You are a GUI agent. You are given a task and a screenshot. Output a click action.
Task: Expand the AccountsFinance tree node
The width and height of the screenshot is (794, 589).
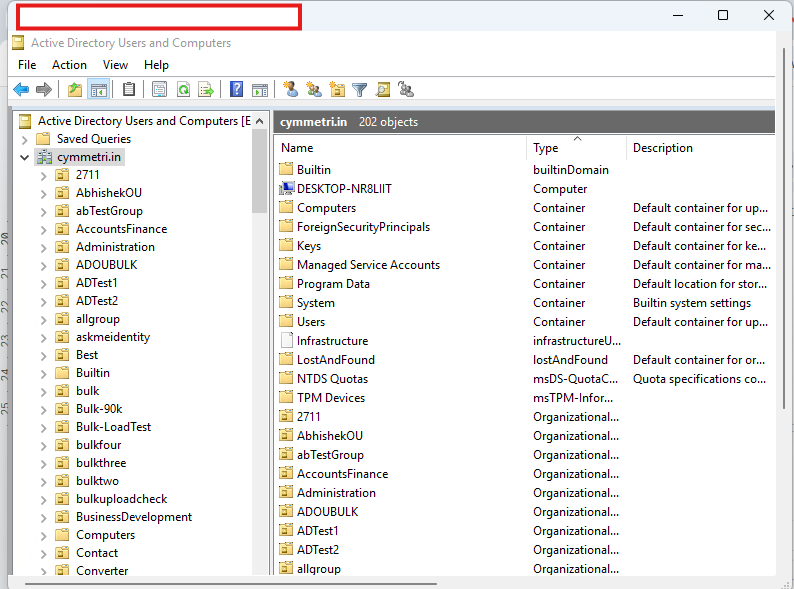click(44, 229)
